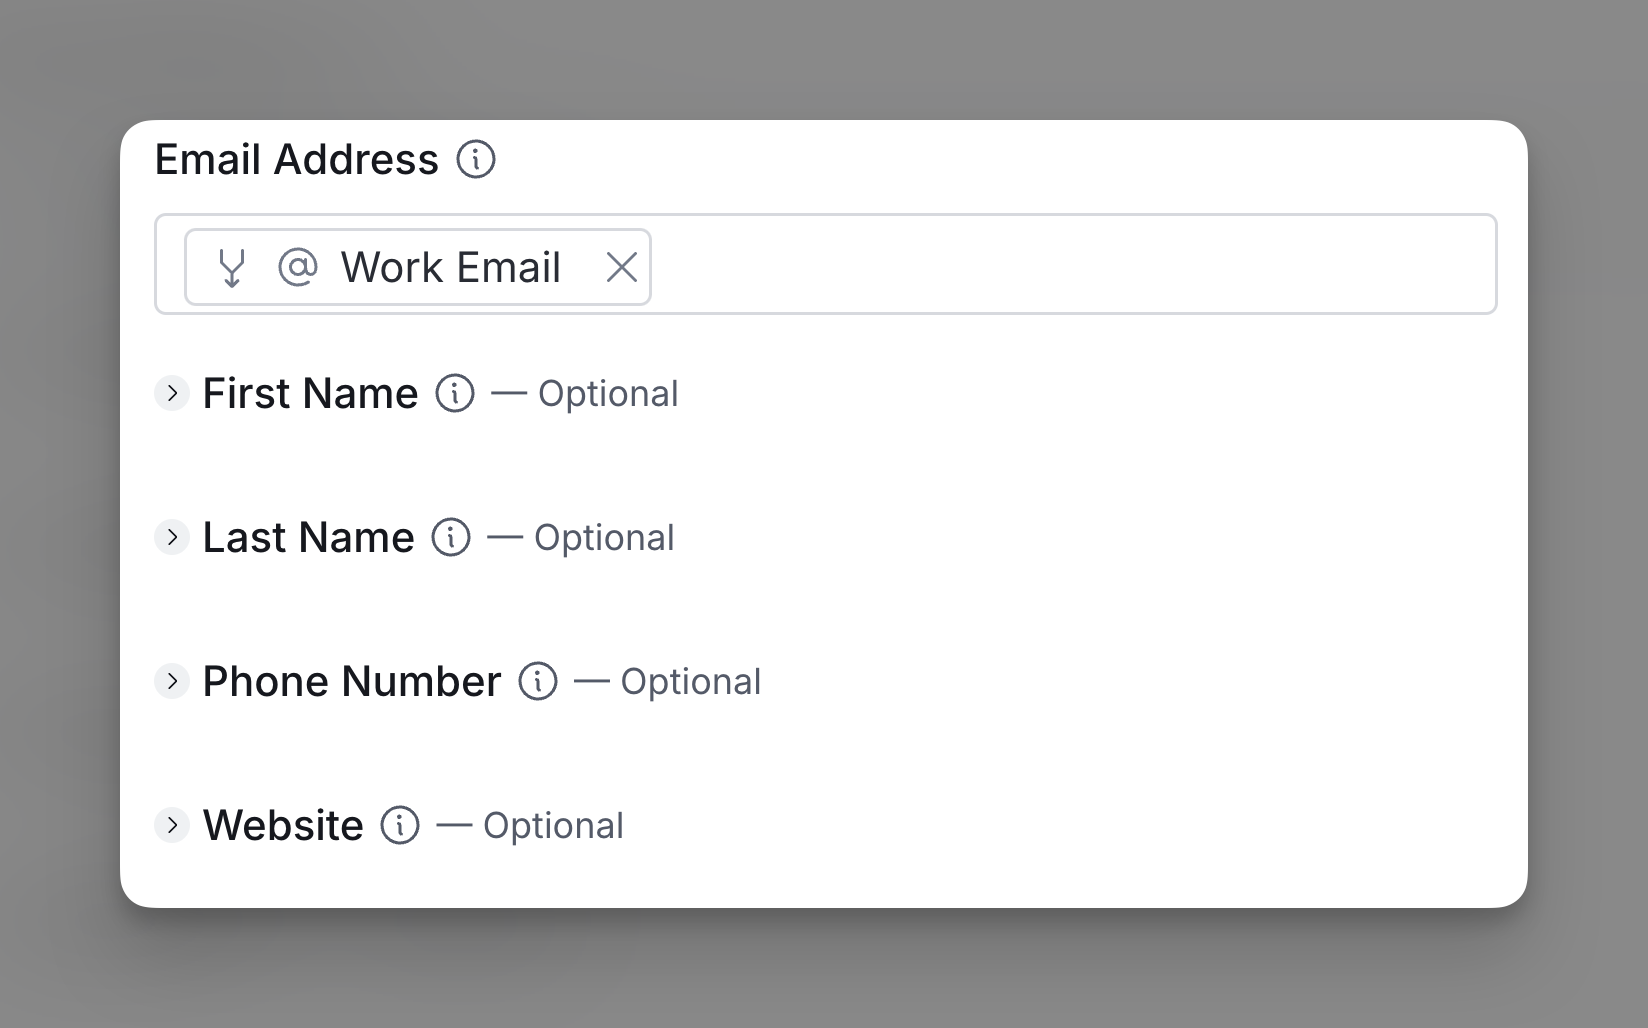Image resolution: width=1648 pixels, height=1028 pixels.
Task: Click the Last Name info icon
Action: coord(451,537)
